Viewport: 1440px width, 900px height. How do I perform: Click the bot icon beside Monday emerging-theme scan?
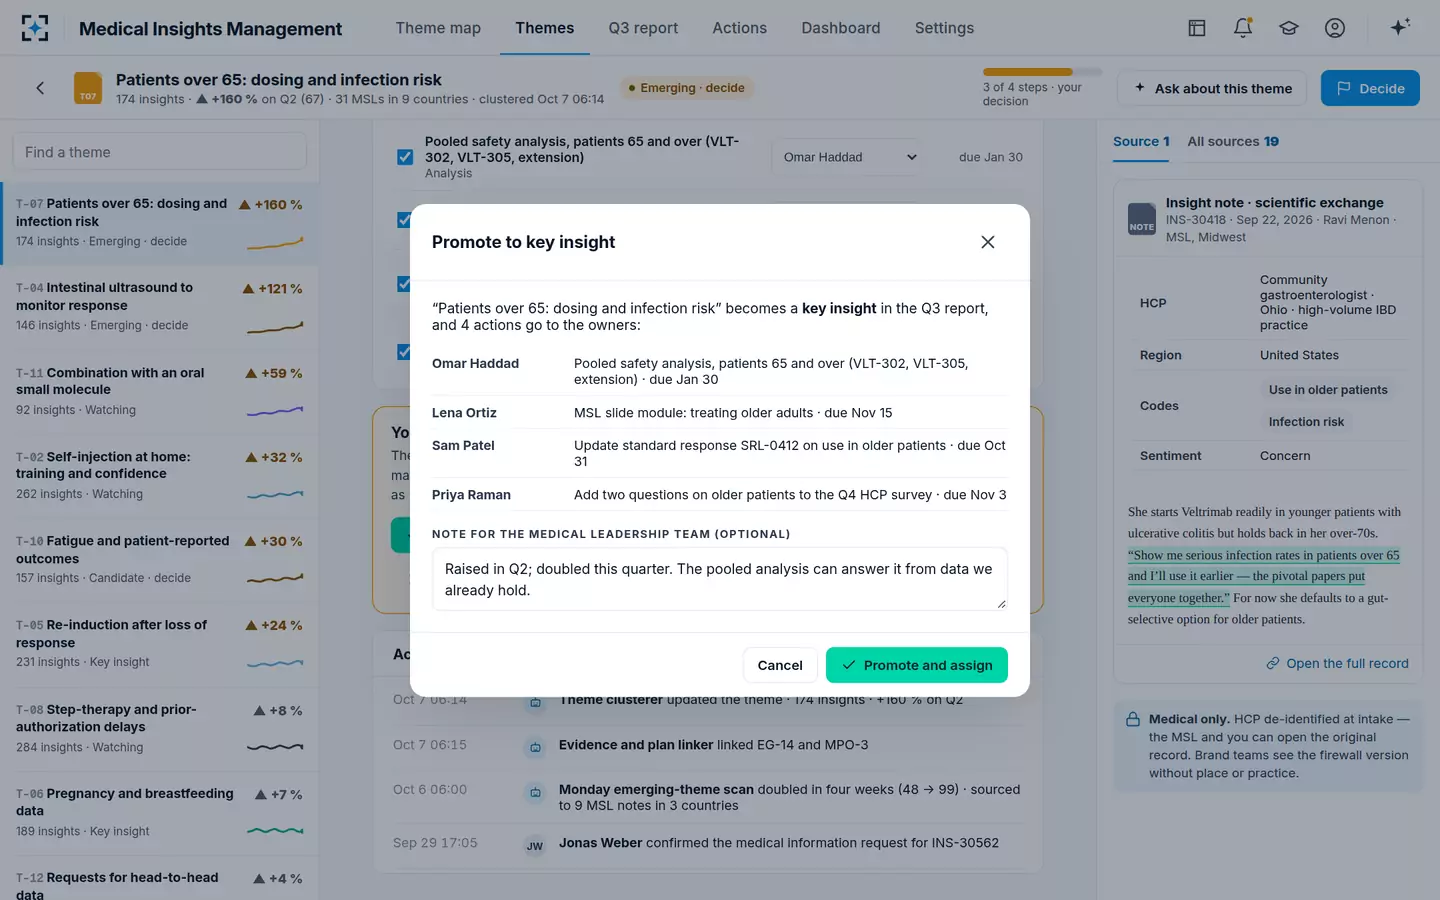click(x=535, y=793)
